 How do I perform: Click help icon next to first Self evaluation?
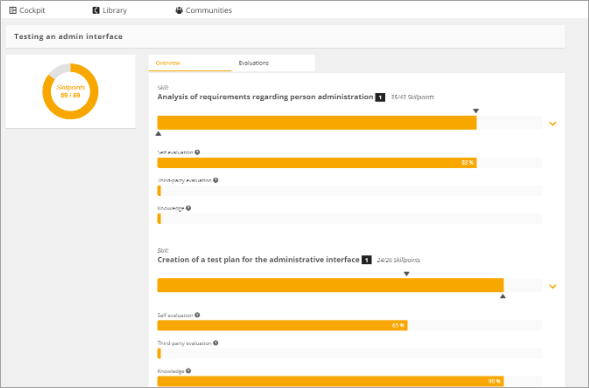coord(197,152)
